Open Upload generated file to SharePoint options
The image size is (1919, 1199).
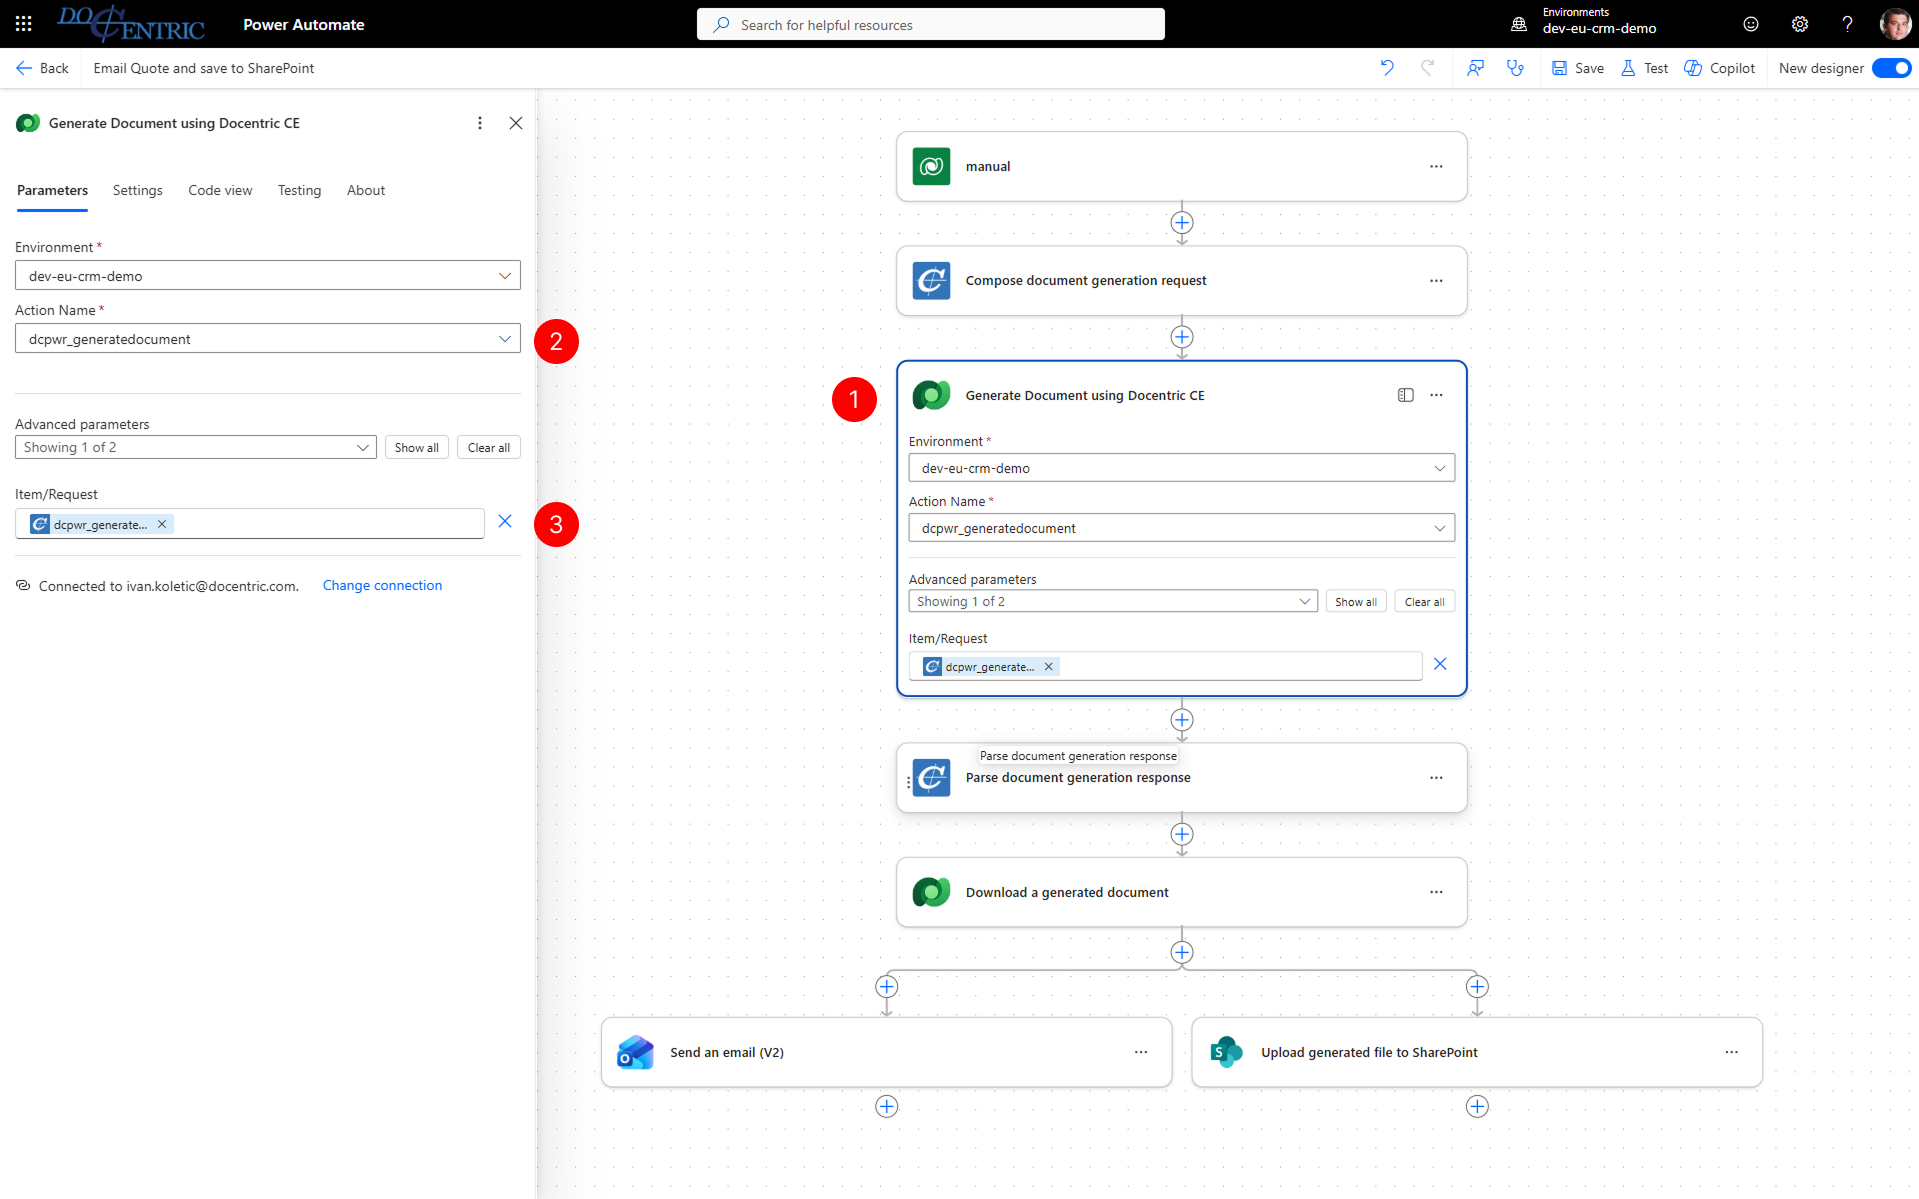[x=1732, y=1052]
